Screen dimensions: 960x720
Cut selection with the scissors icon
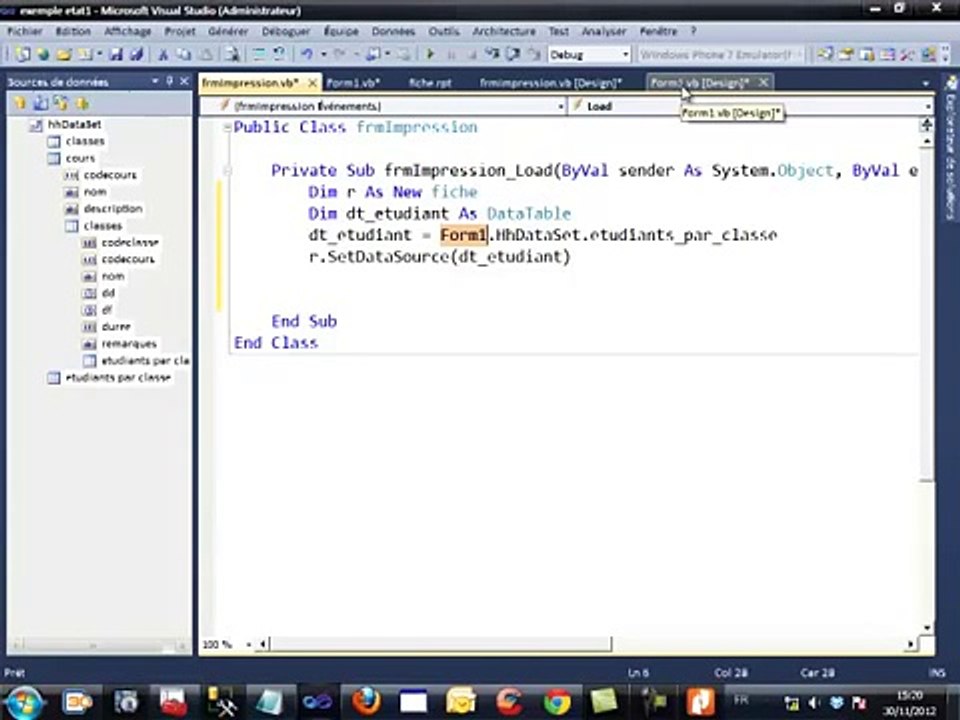[163, 54]
